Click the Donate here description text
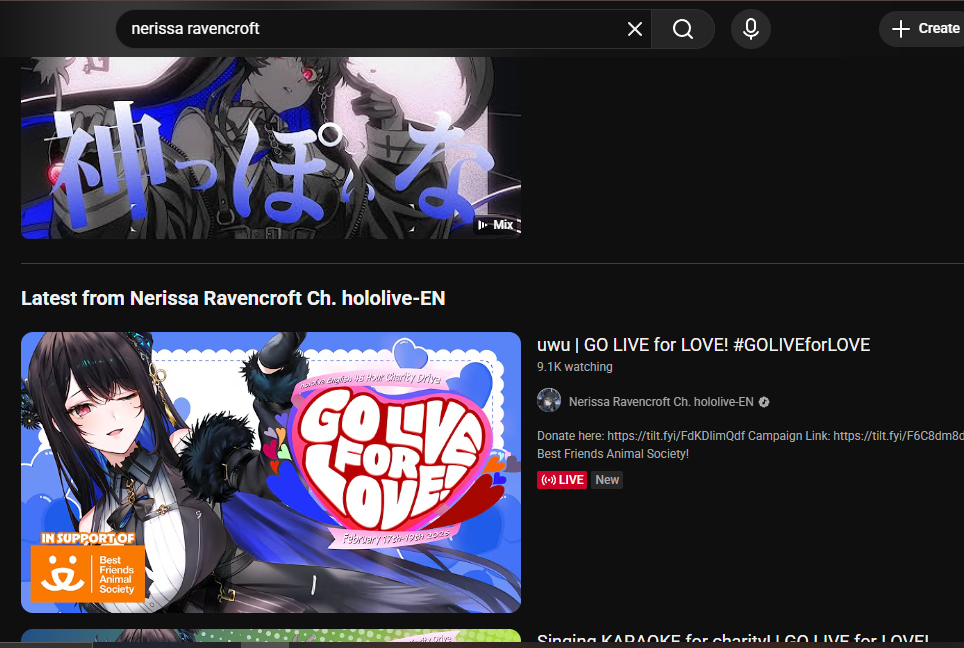The image size is (964, 648). [750, 436]
